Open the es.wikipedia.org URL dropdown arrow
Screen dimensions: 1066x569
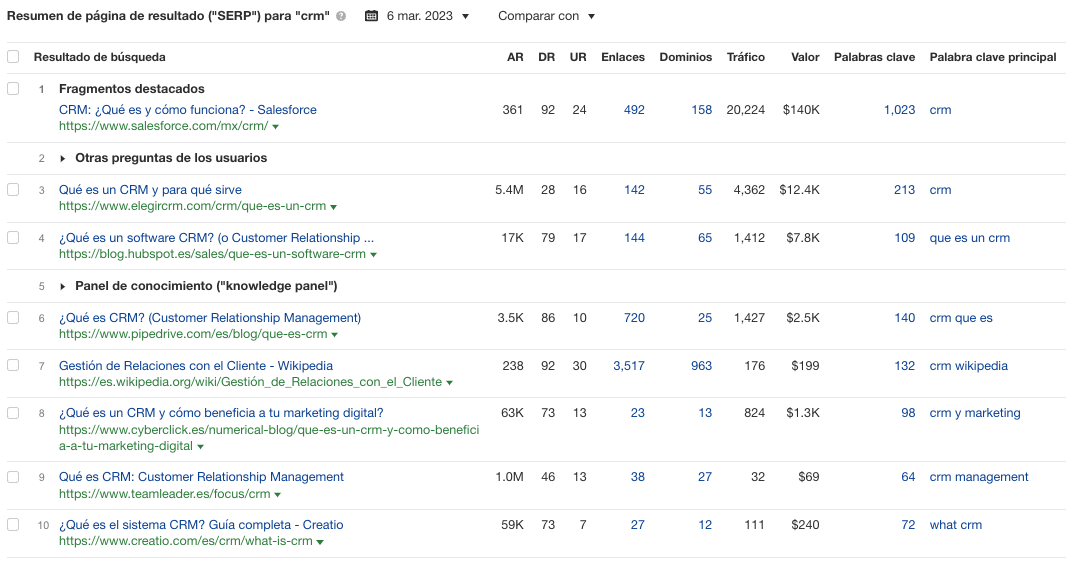coord(449,382)
